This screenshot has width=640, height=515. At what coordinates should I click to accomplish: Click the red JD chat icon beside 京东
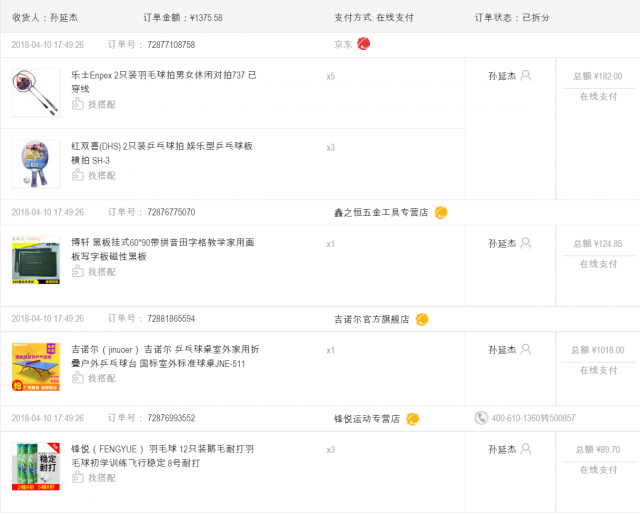click(x=363, y=44)
